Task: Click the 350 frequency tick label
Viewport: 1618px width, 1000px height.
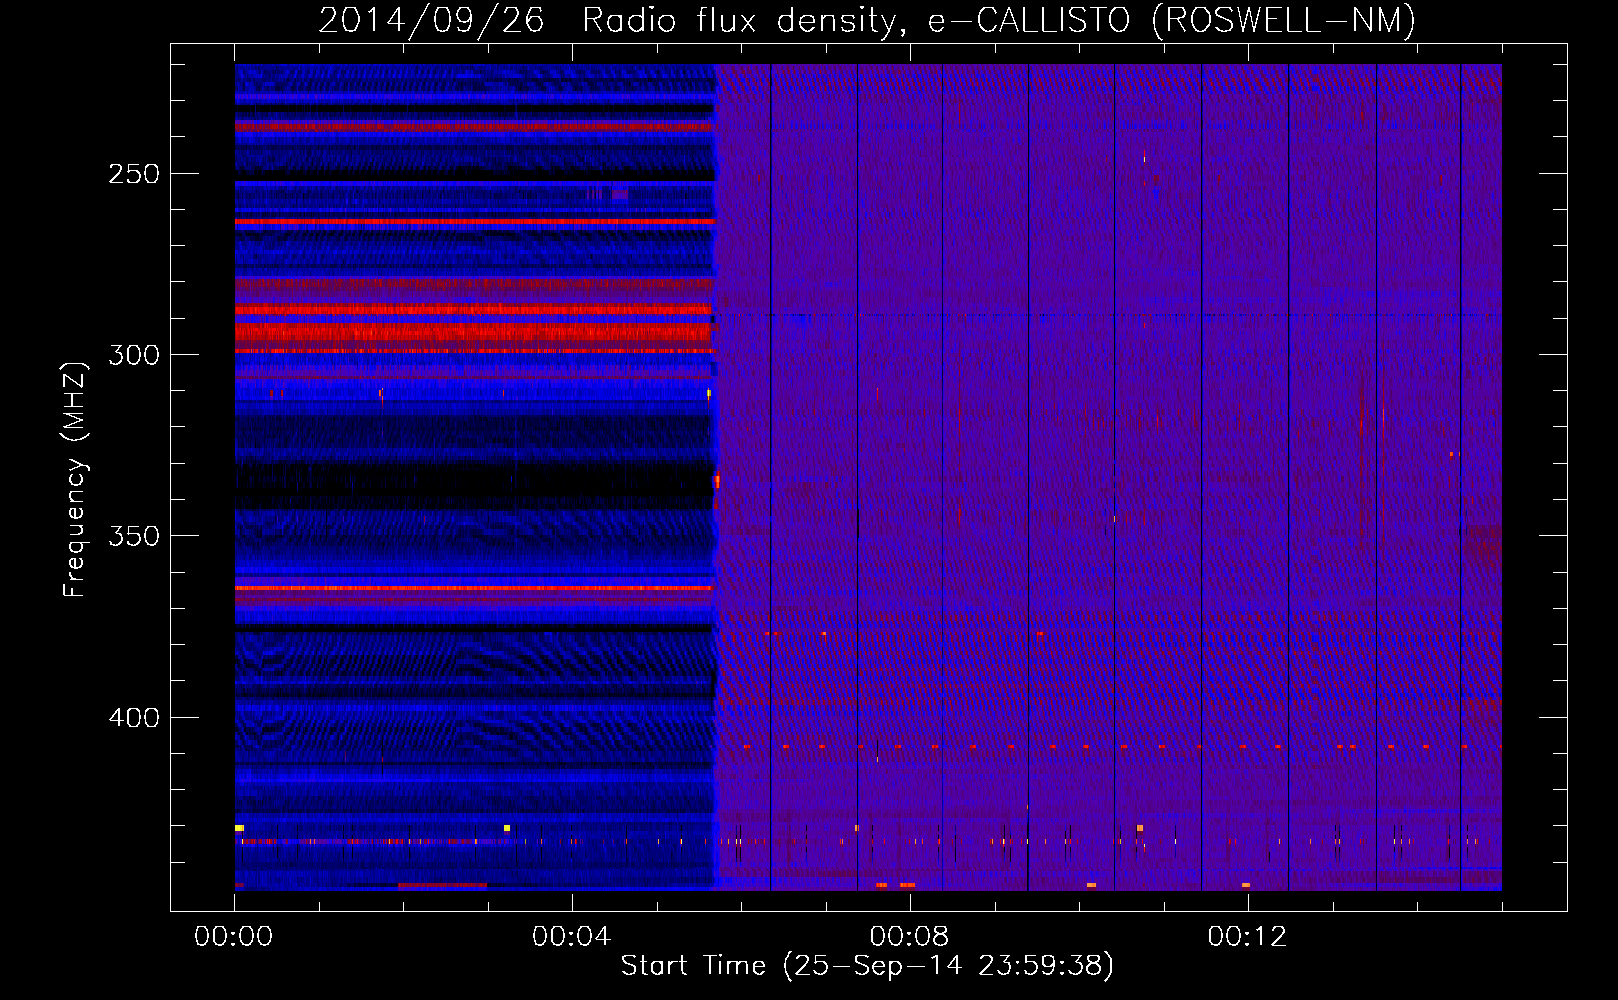Action: 134,537
